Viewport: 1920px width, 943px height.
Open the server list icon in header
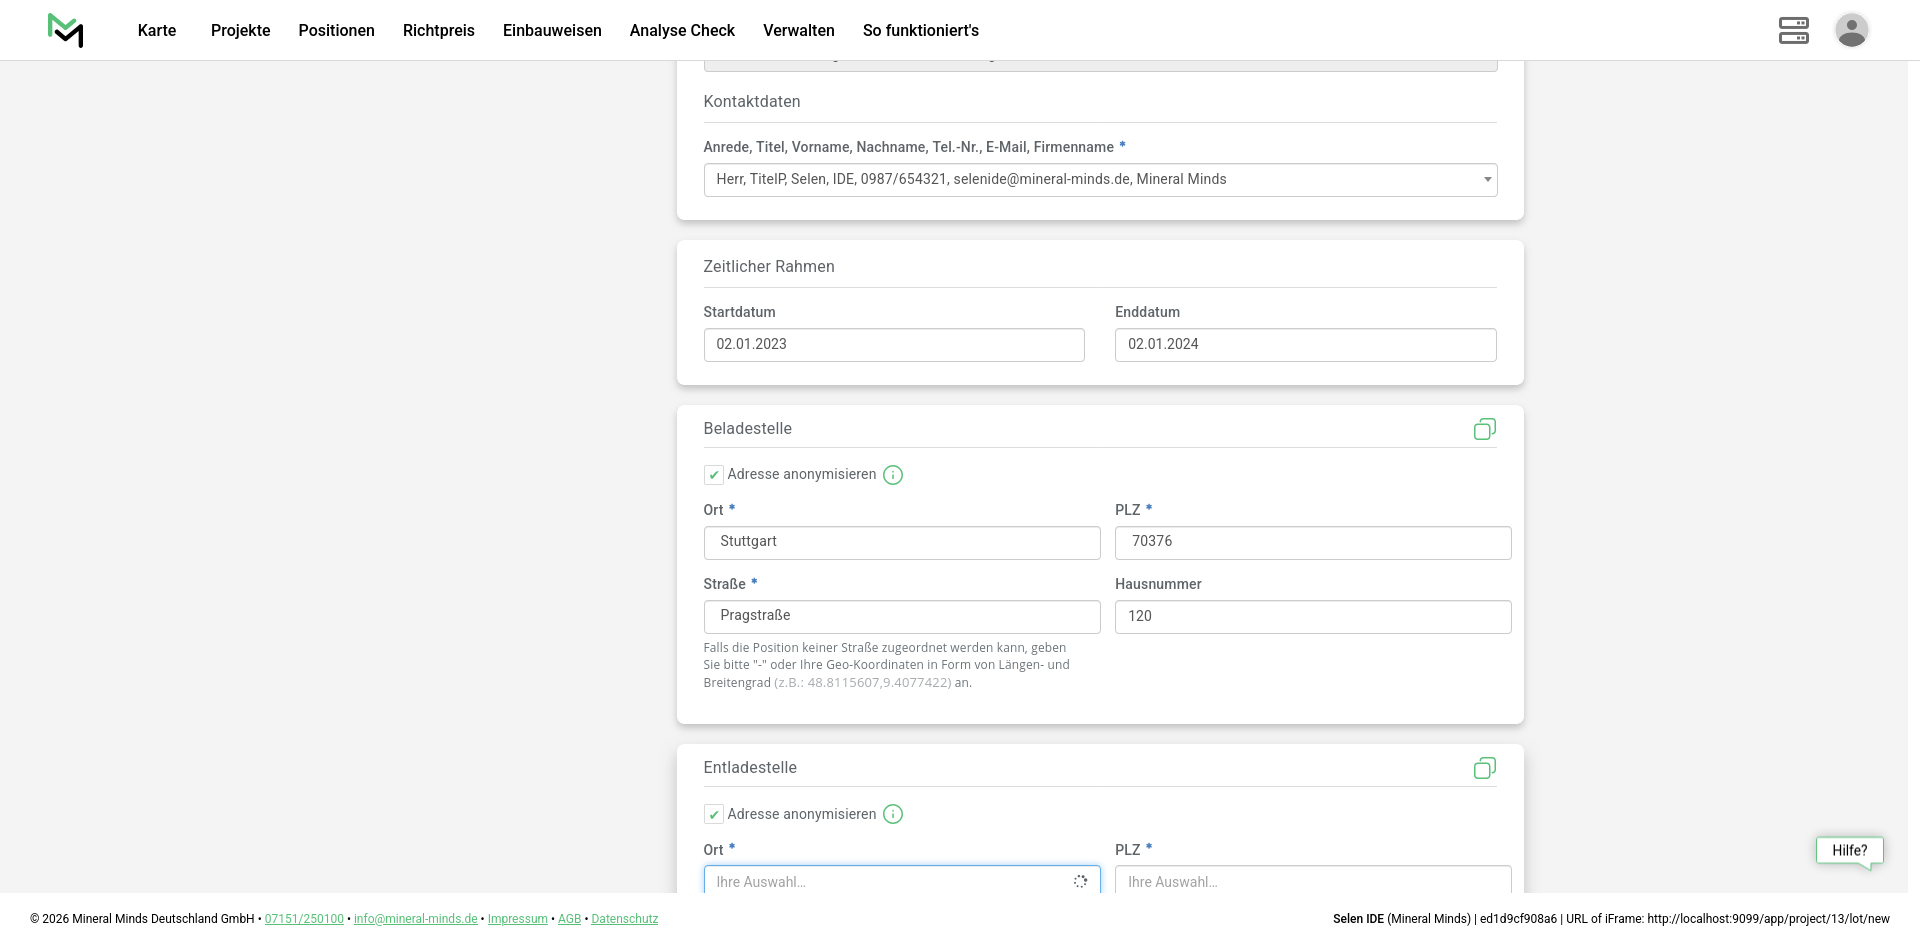click(1793, 30)
